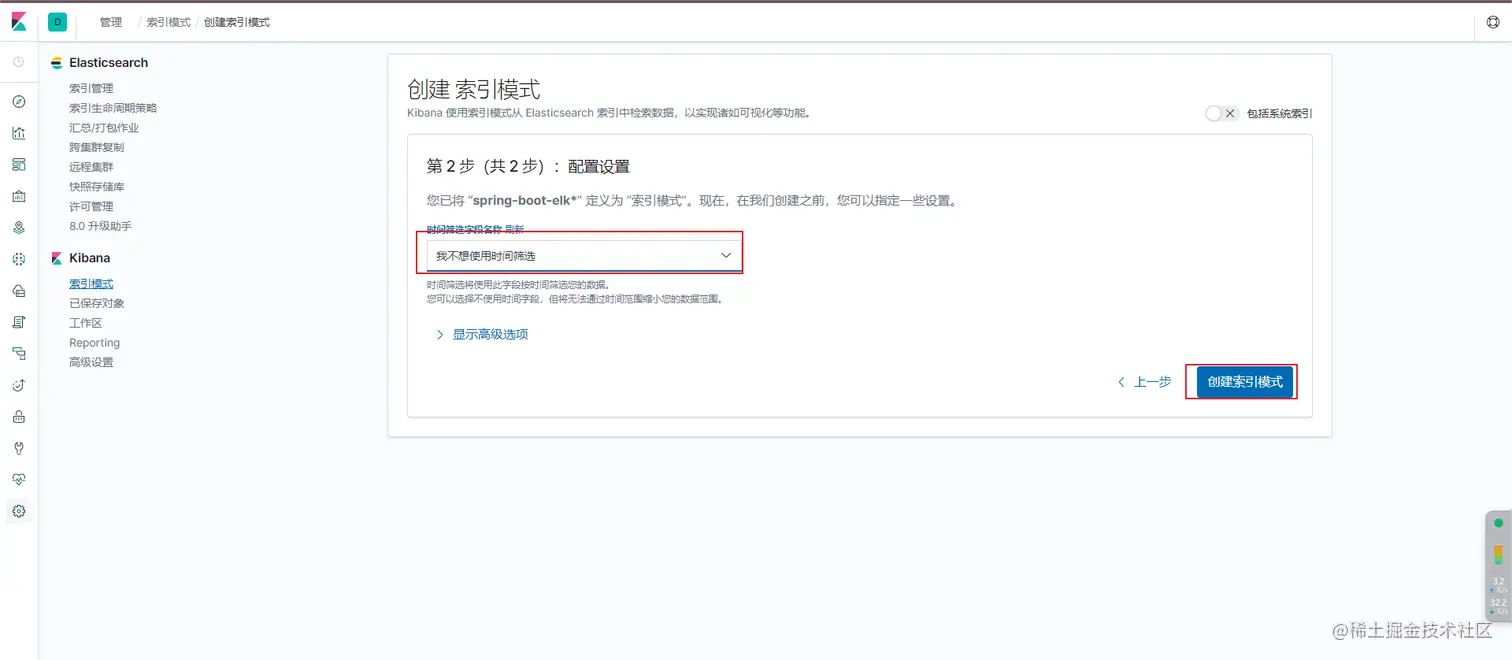
Task: Open Stack Monitoring via the heartbeat icon
Action: (x=19, y=480)
